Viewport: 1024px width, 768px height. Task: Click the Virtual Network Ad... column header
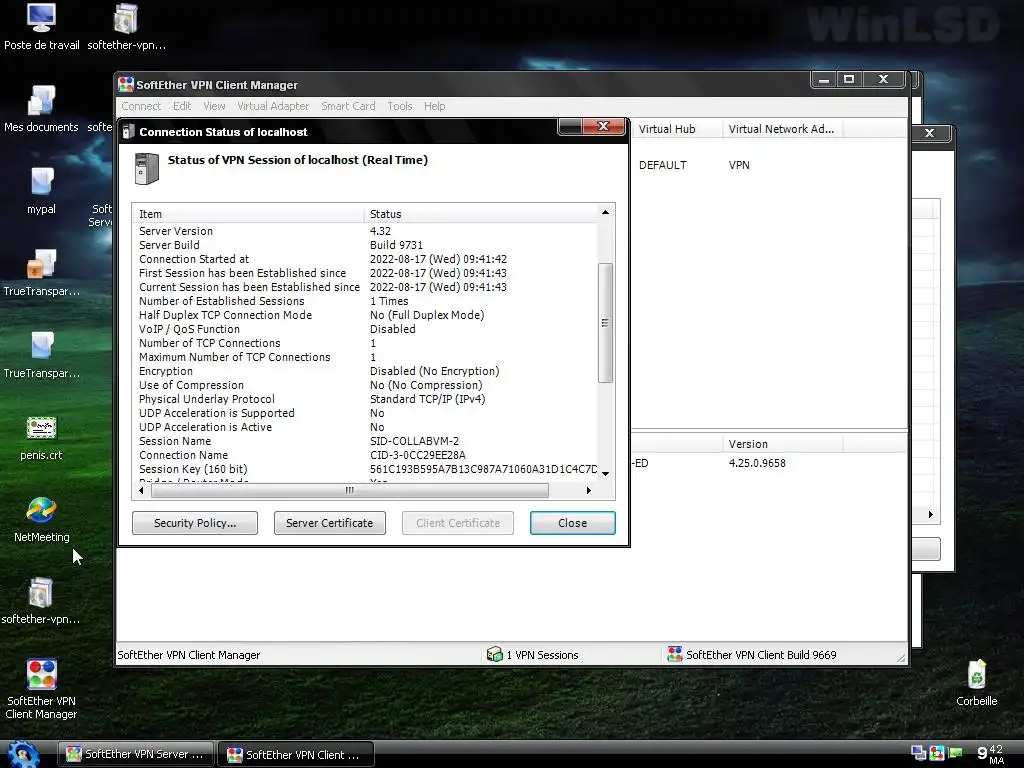pyautogui.click(x=782, y=129)
